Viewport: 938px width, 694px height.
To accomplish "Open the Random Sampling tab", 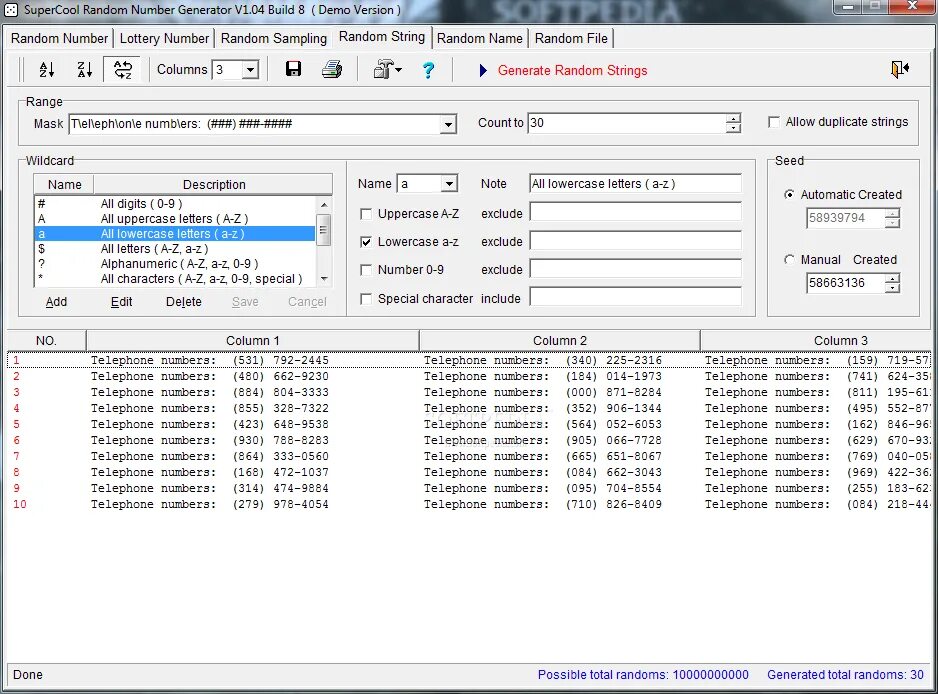I will pyautogui.click(x=274, y=38).
